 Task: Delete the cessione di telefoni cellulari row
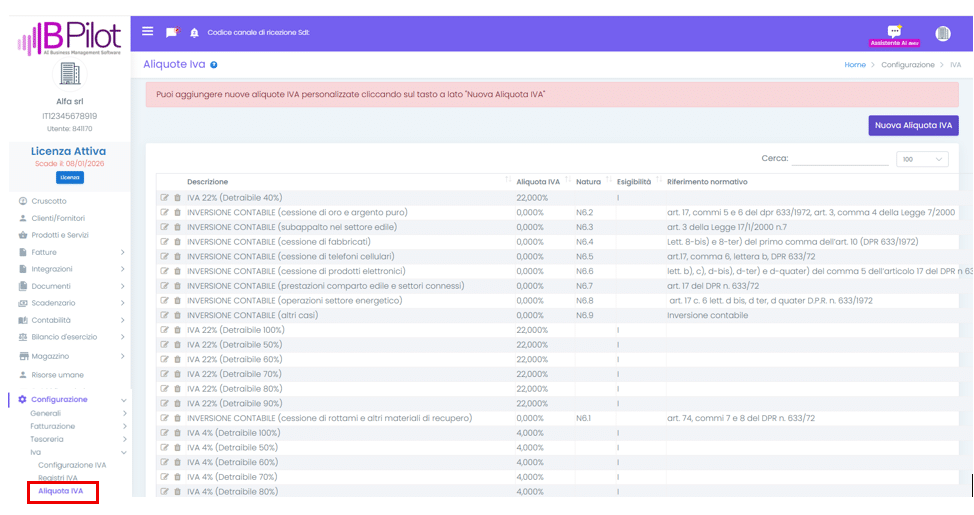click(177, 257)
